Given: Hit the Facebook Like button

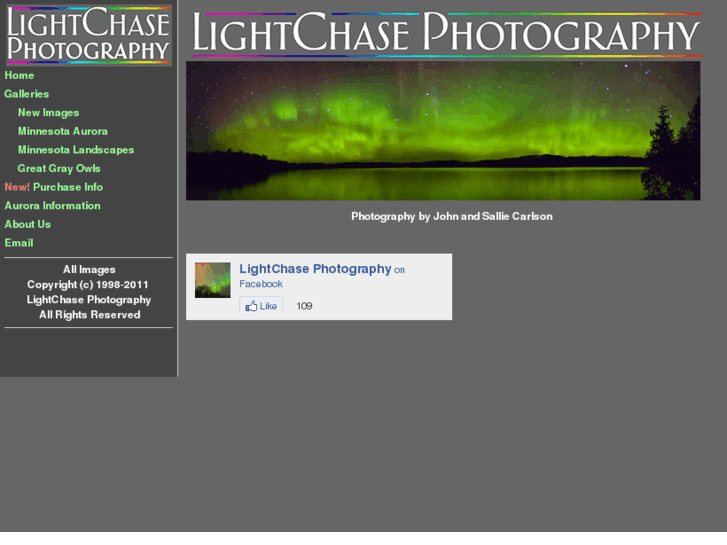Looking at the screenshot, I should point(261,305).
